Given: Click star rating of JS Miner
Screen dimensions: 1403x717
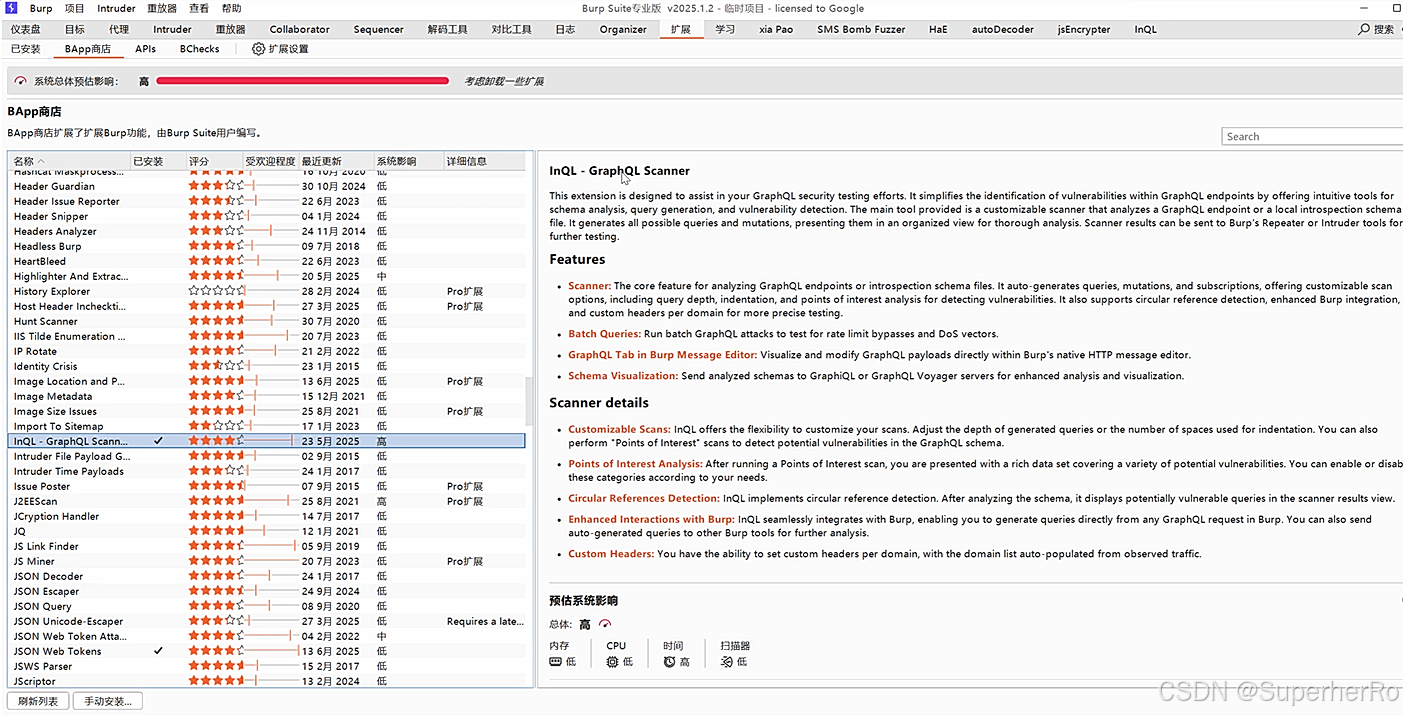Looking at the screenshot, I should (216, 561).
